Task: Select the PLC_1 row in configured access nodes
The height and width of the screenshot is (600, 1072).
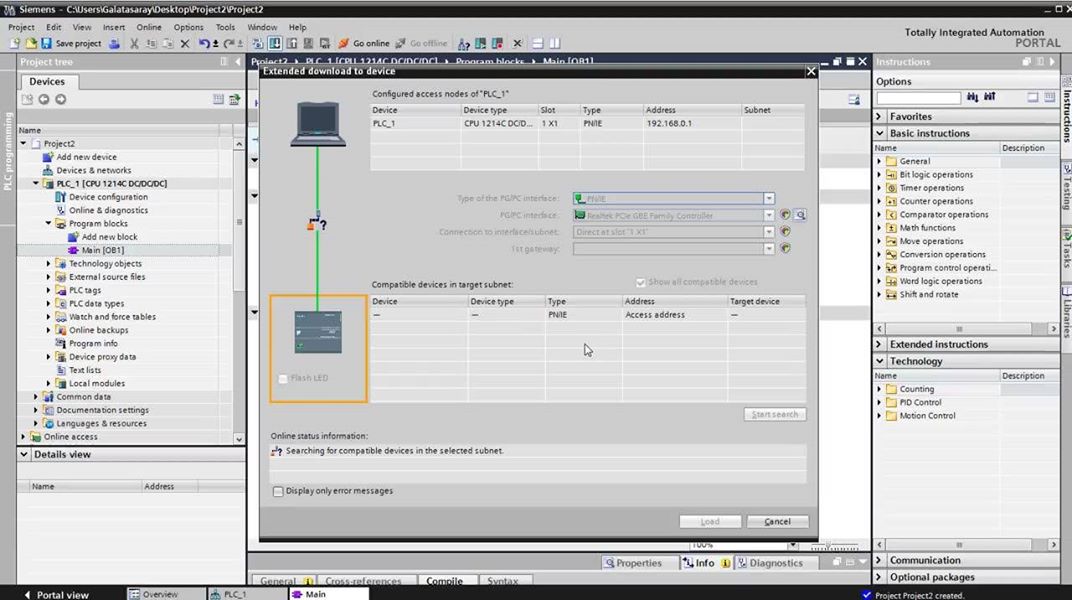Action: (587, 124)
